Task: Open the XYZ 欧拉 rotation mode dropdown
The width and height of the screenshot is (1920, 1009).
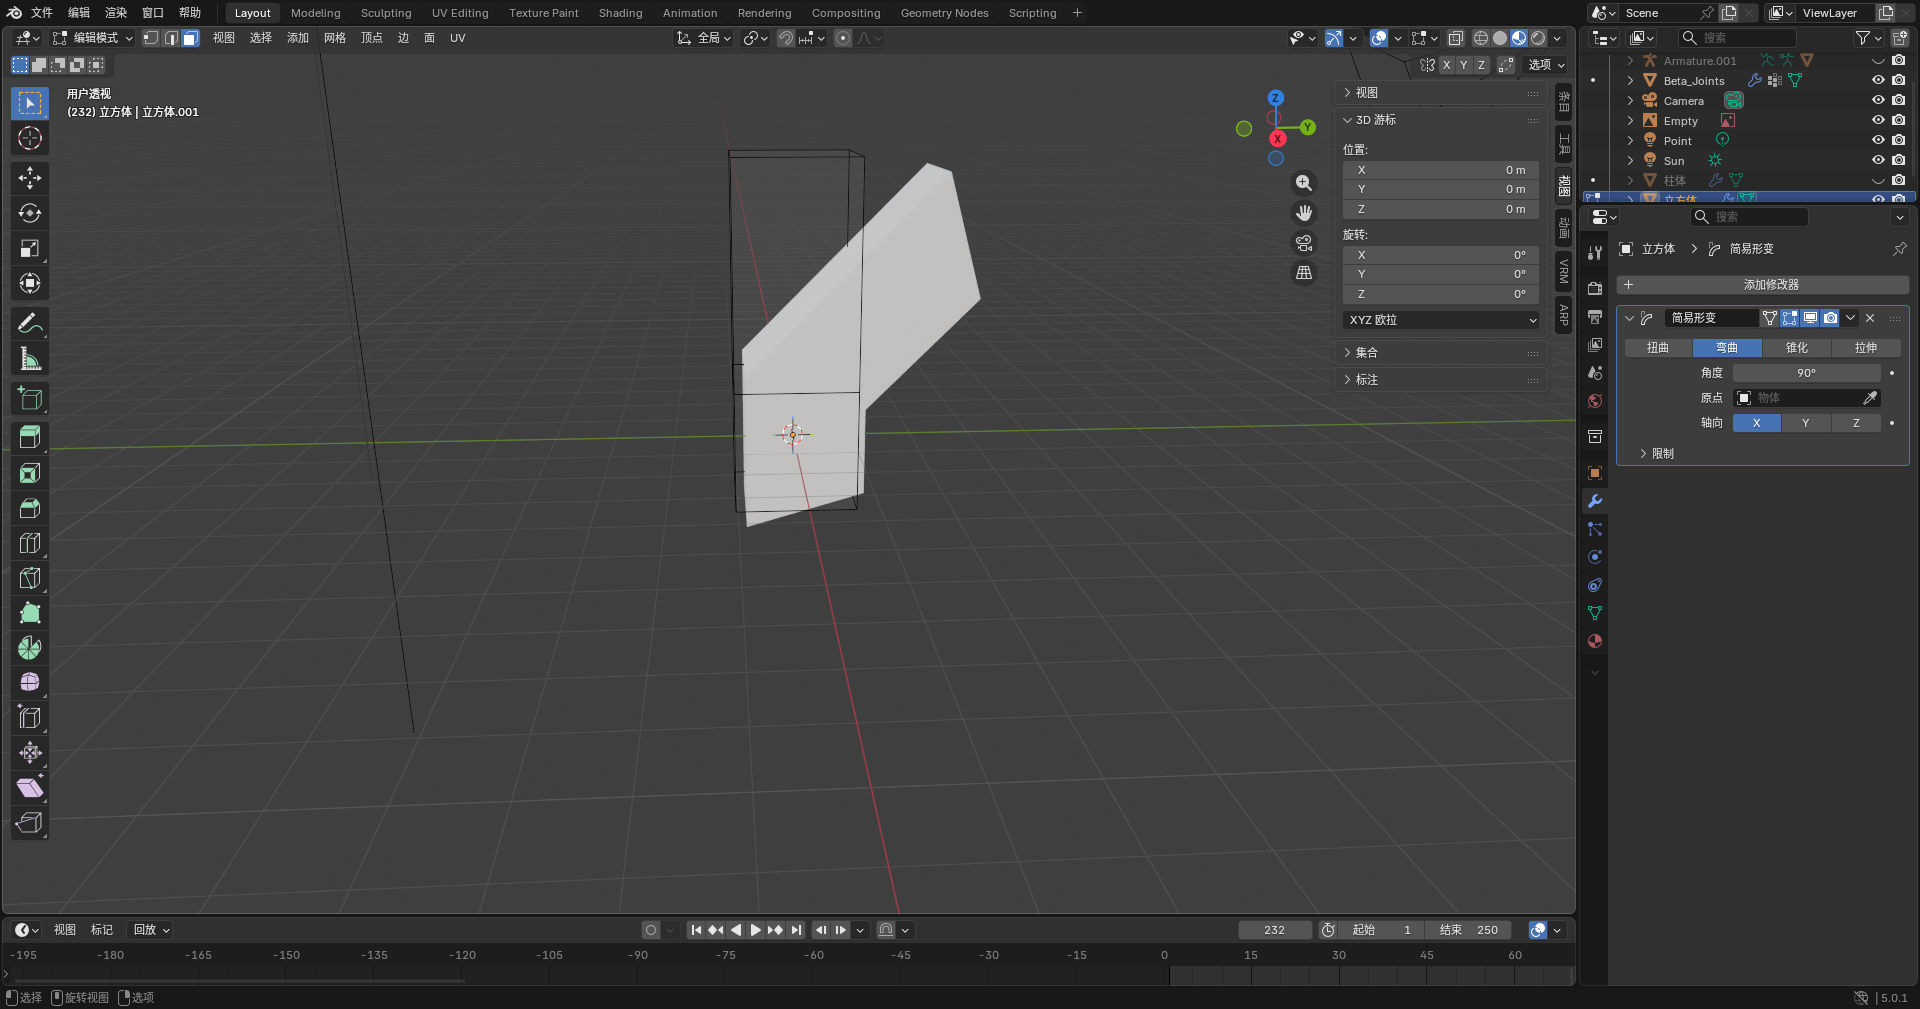Action: pyautogui.click(x=1440, y=320)
